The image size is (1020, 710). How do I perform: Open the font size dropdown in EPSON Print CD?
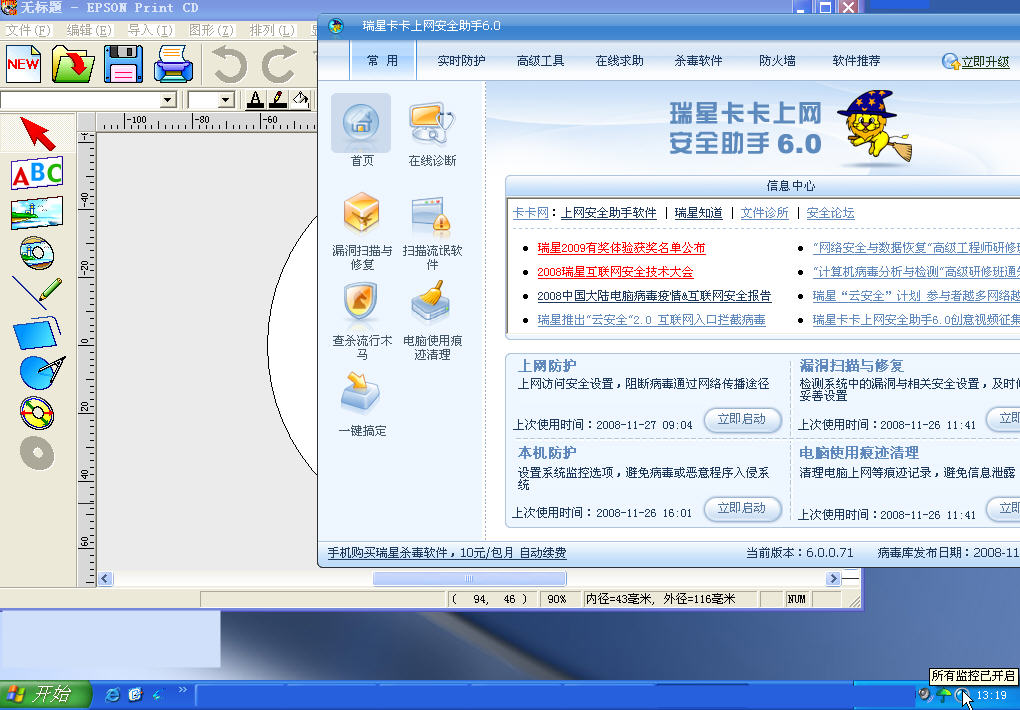[x=226, y=100]
